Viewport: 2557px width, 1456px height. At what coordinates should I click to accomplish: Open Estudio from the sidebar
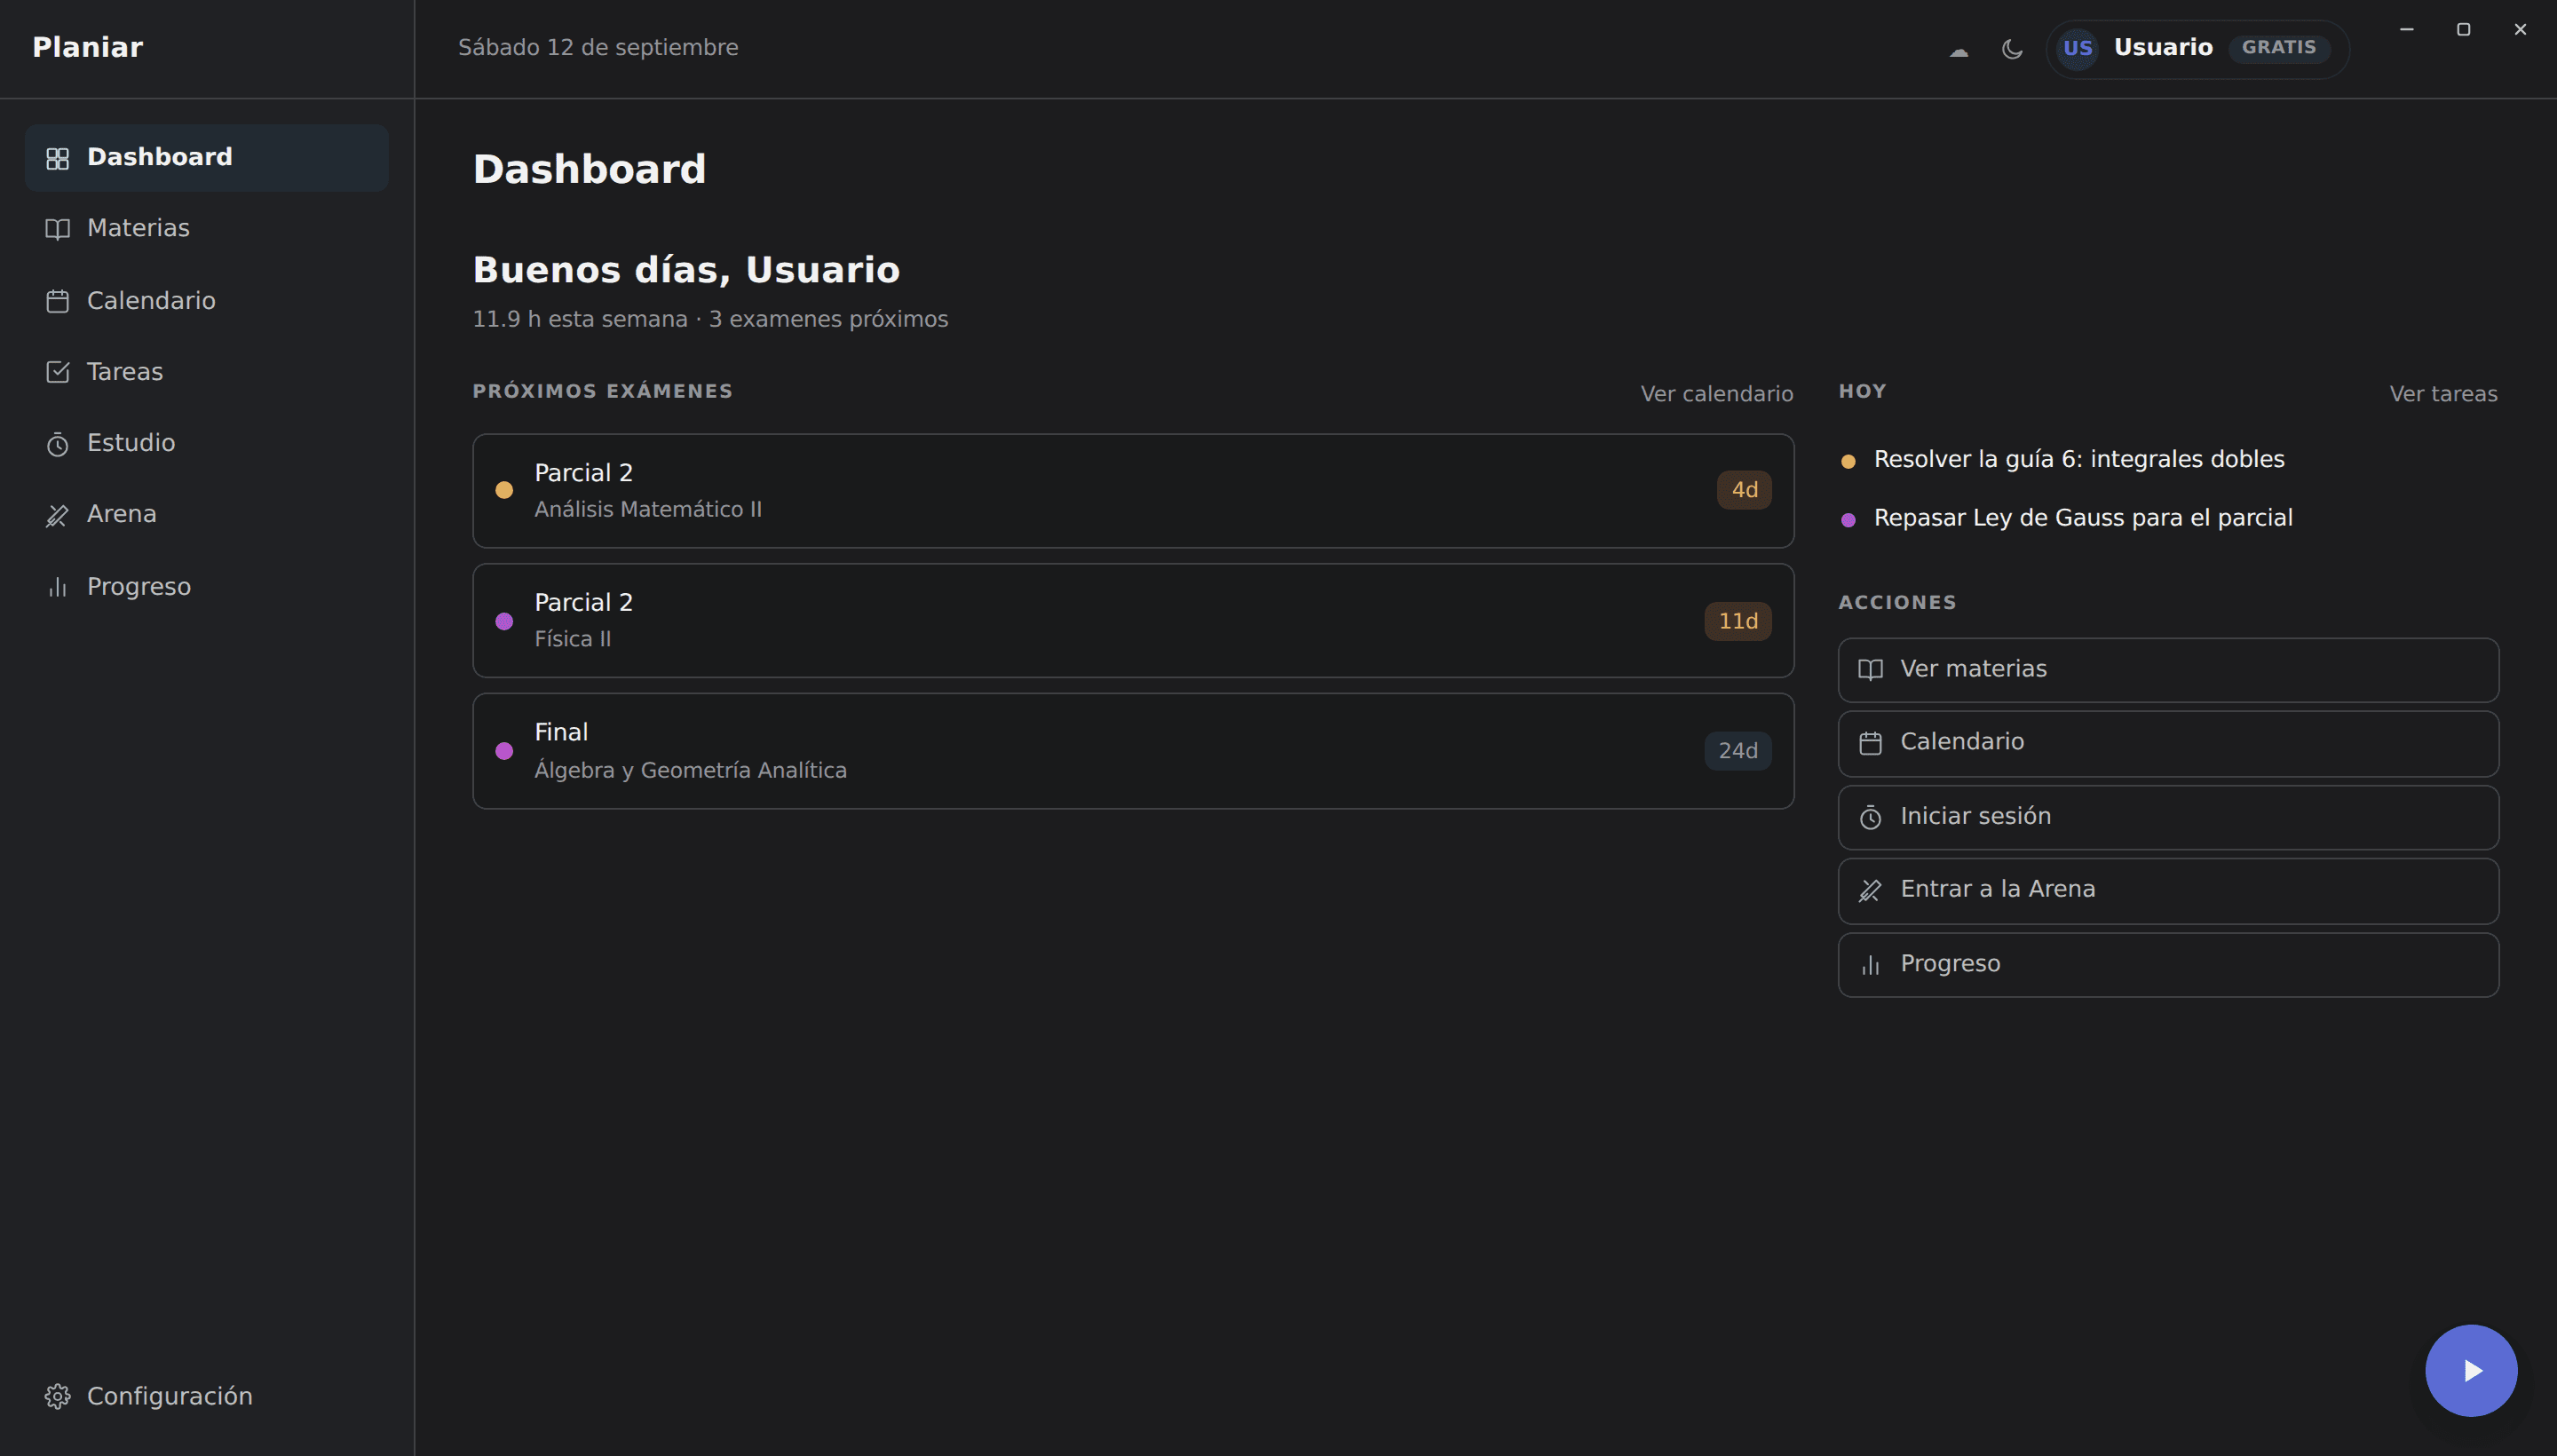pyautogui.click(x=207, y=444)
